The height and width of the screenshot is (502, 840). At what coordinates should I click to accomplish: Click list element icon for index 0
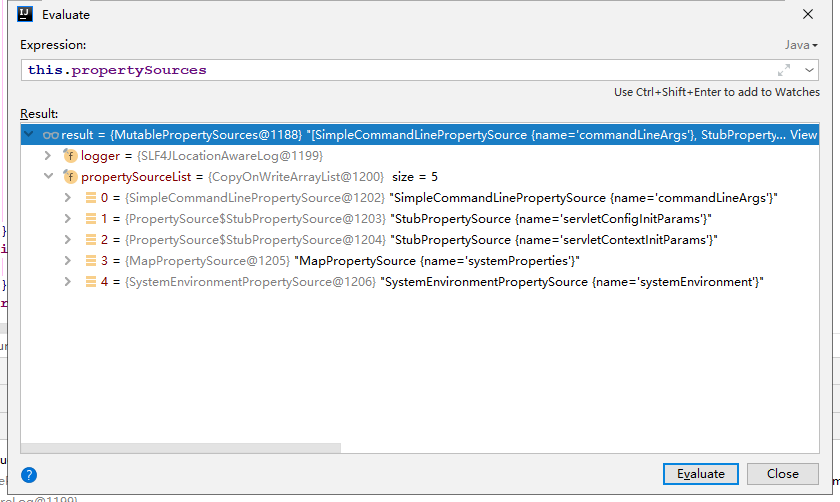pos(91,198)
